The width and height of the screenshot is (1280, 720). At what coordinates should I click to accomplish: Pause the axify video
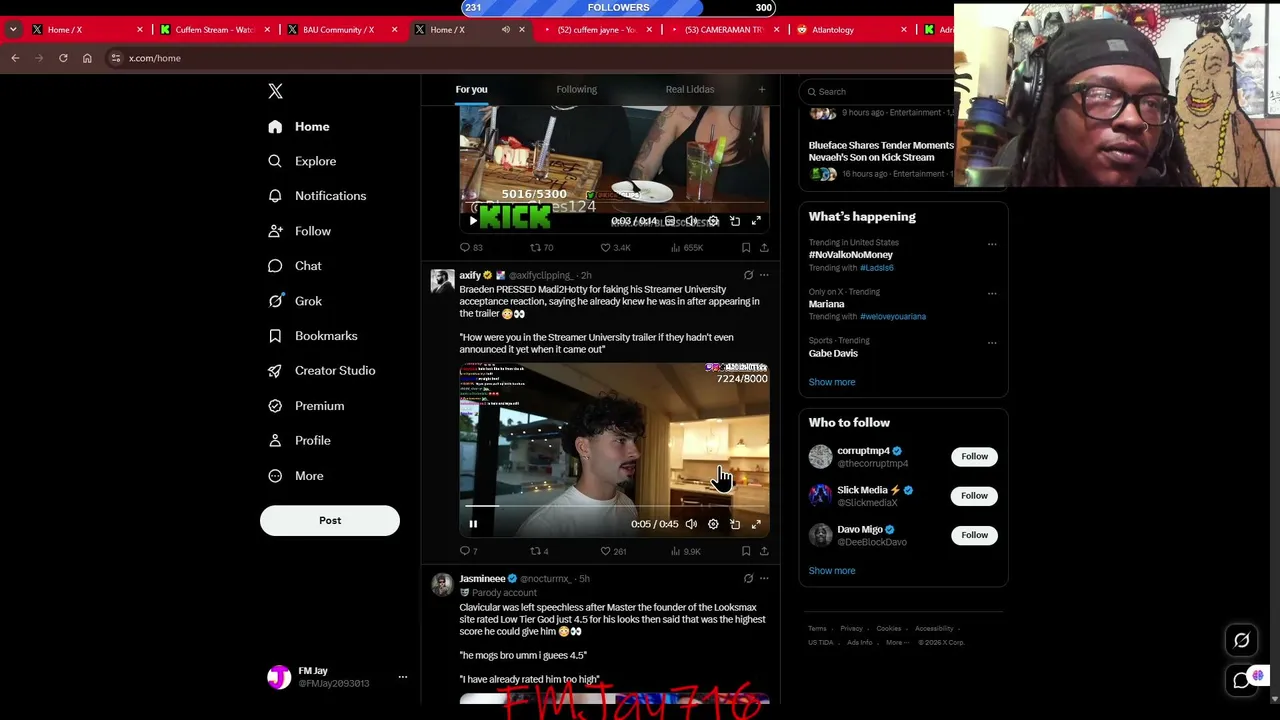click(473, 524)
